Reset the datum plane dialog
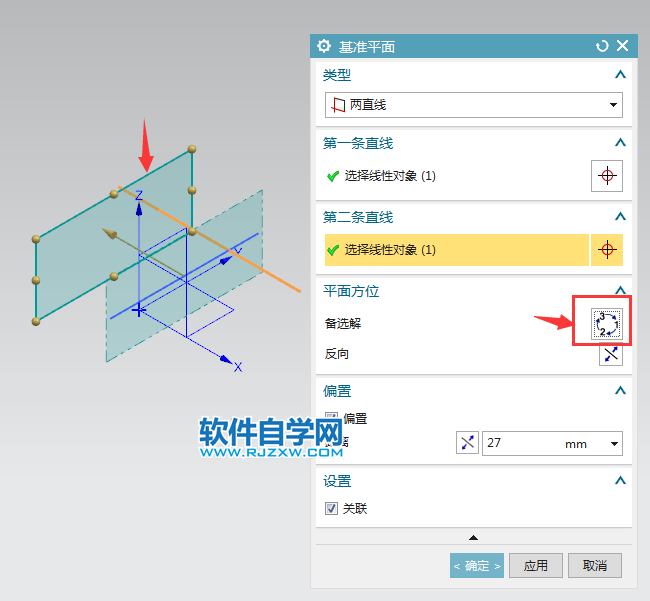This screenshot has width=650, height=601. [x=602, y=46]
